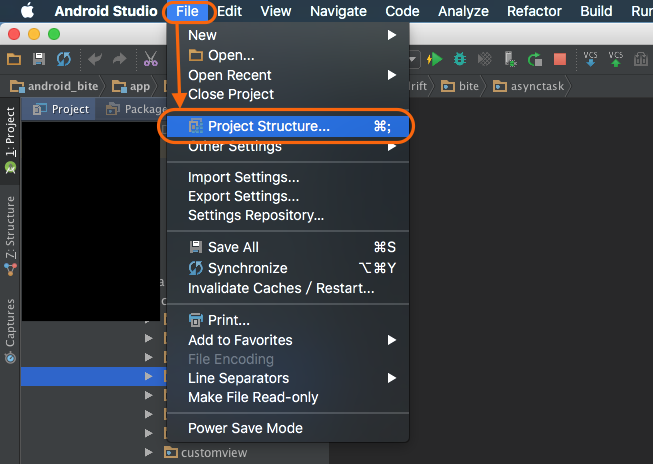Click the Synchronize toolbar icon
Viewport: 653px width, 464px height.
pos(64,59)
